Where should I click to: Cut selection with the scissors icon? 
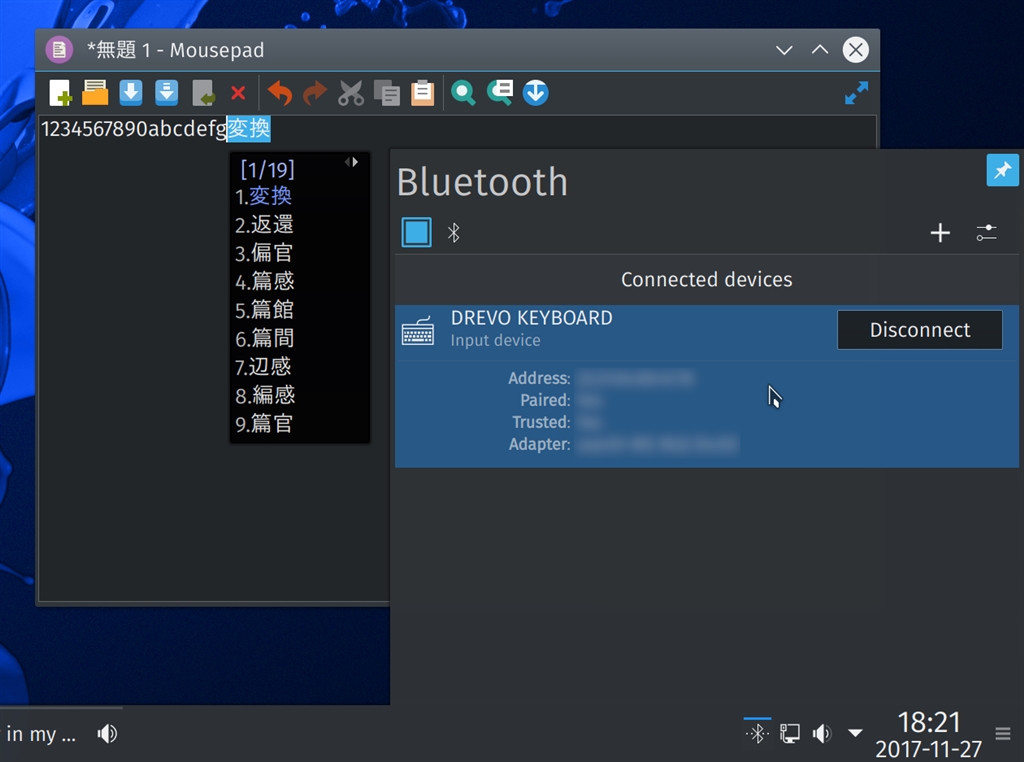(x=351, y=93)
